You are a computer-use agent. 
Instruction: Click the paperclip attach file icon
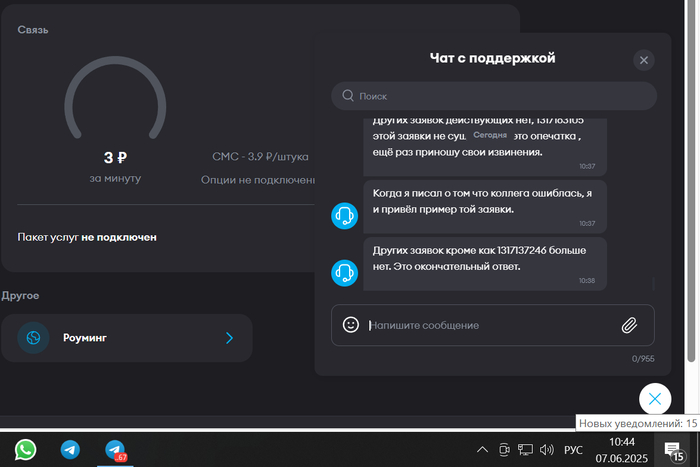(x=629, y=325)
